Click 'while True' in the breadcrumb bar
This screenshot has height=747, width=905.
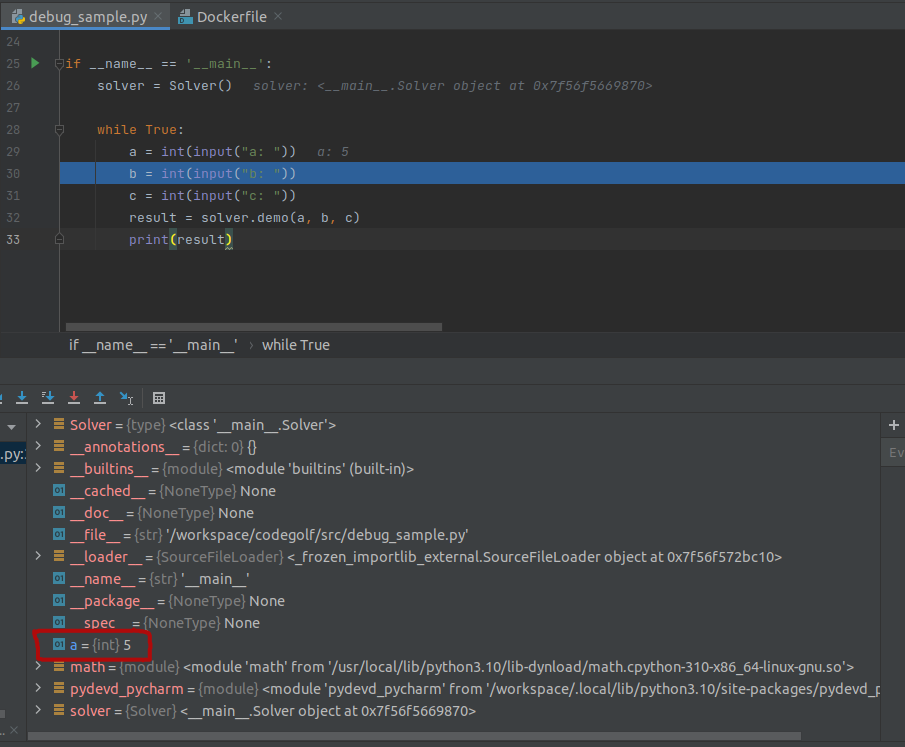(295, 345)
